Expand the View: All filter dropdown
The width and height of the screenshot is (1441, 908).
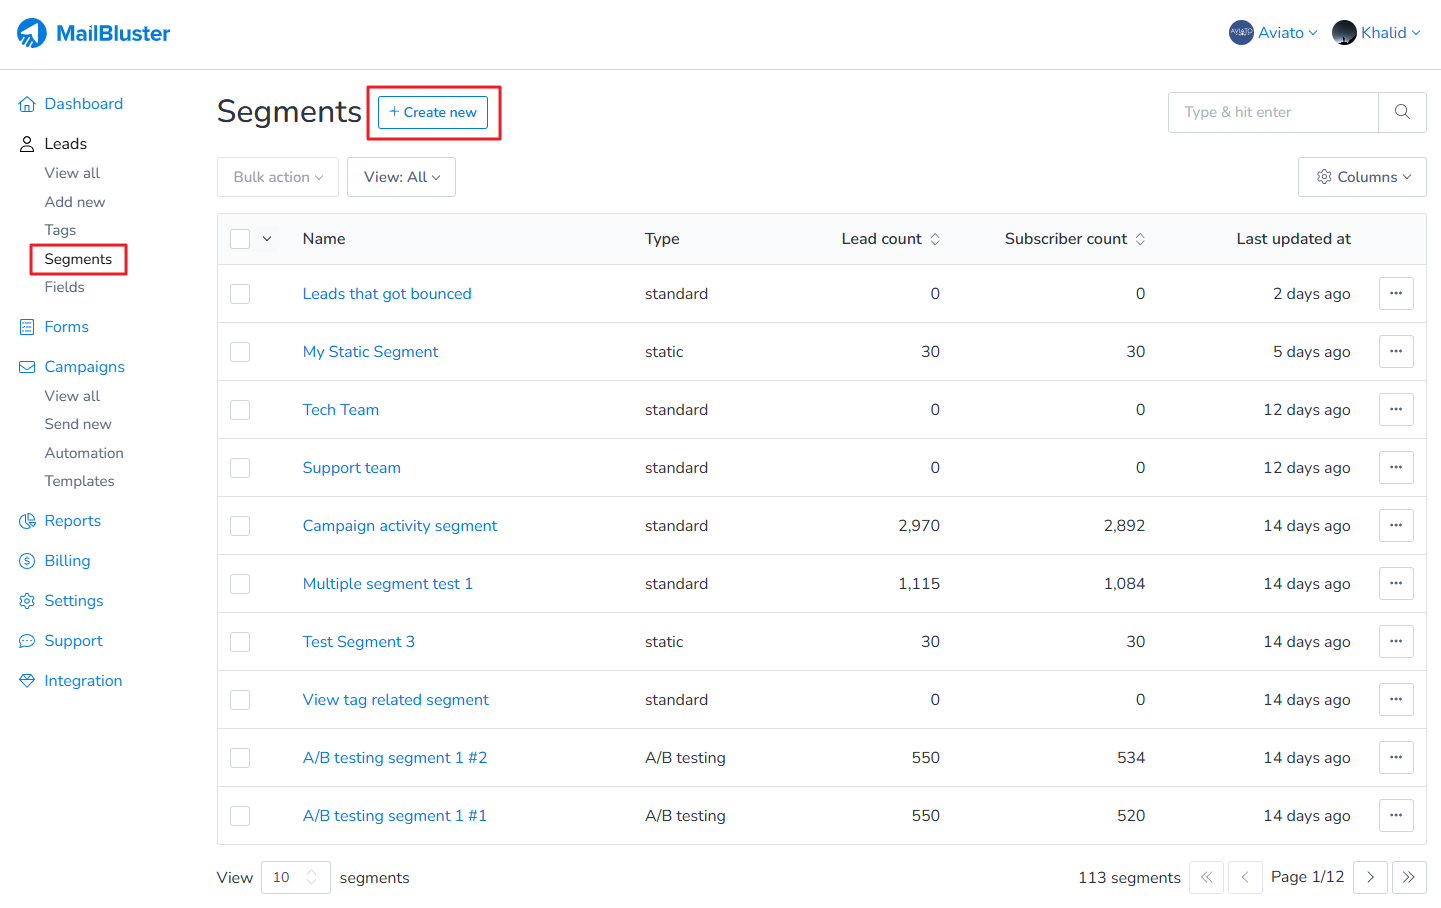(401, 177)
